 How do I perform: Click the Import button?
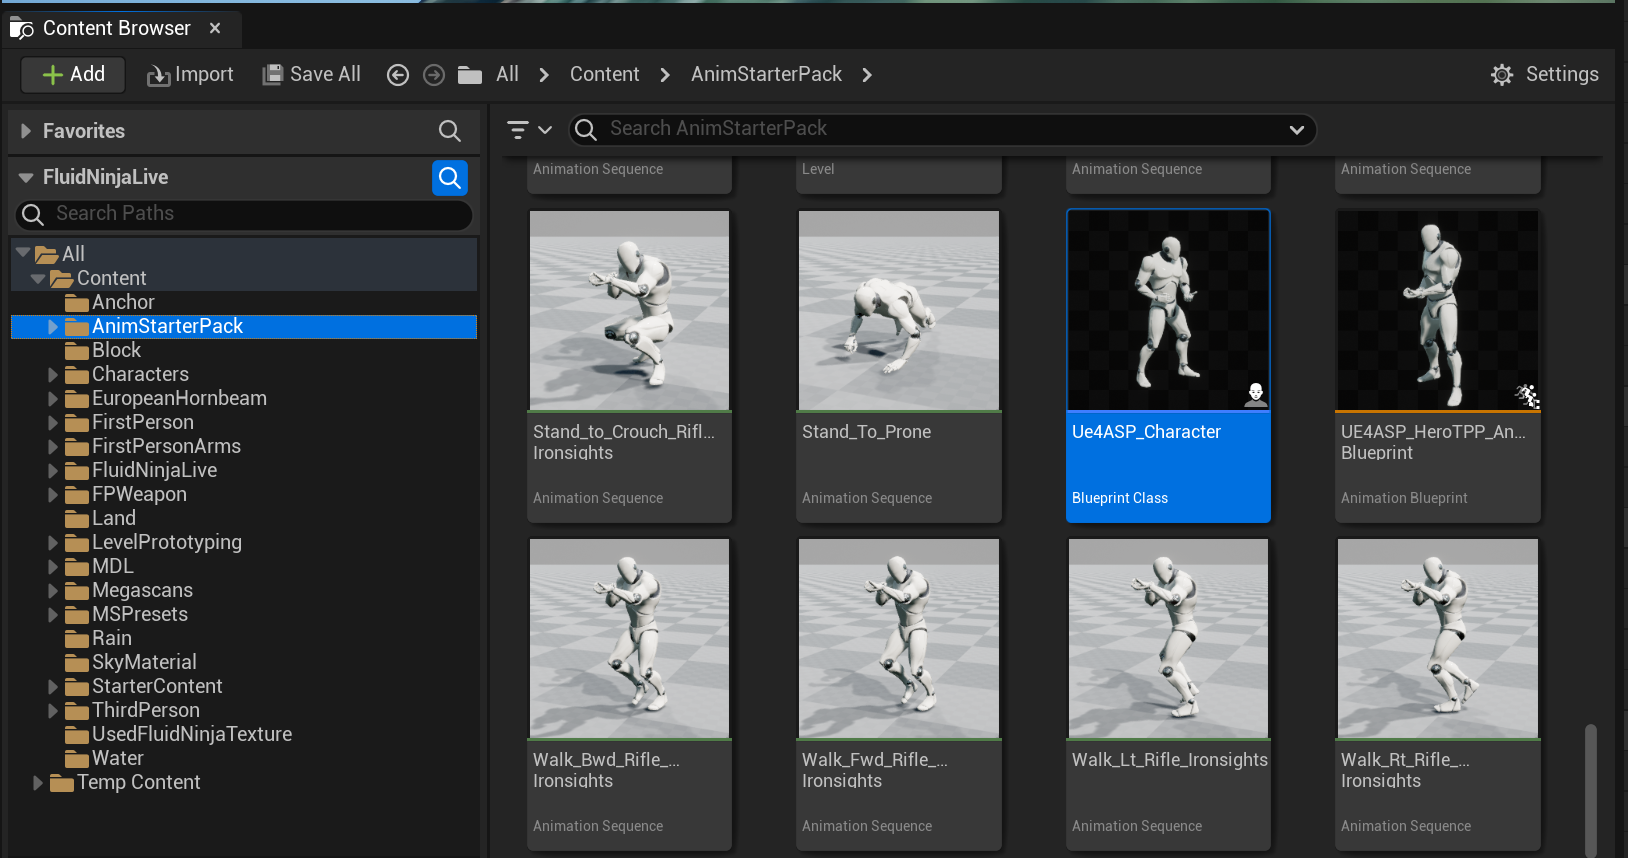190,75
